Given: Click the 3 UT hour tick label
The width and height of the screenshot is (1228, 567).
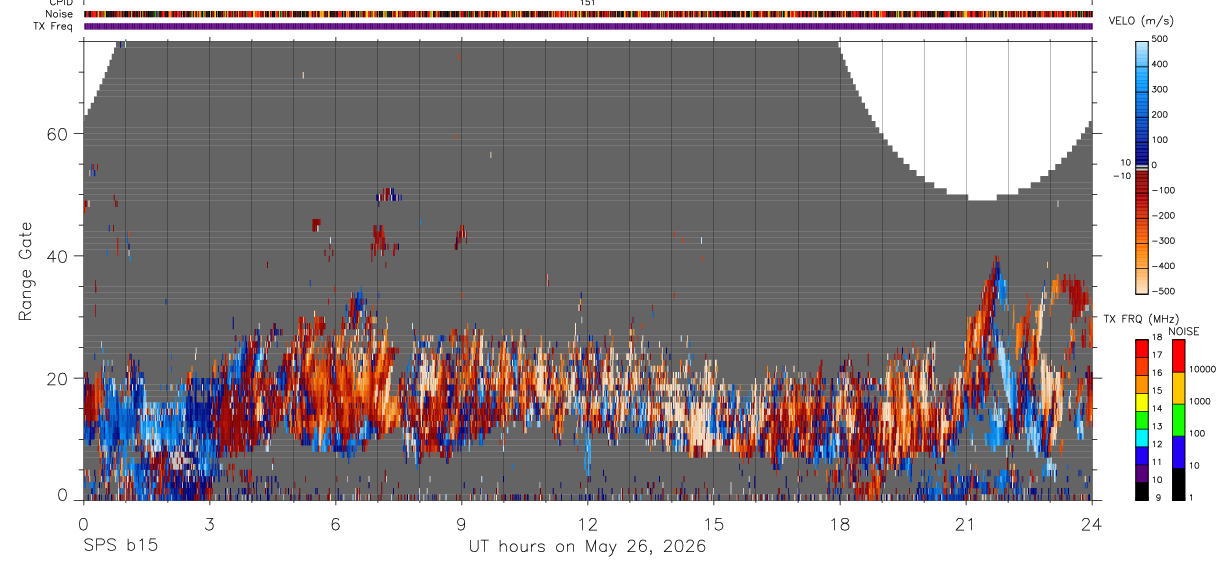Looking at the screenshot, I should click(210, 523).
